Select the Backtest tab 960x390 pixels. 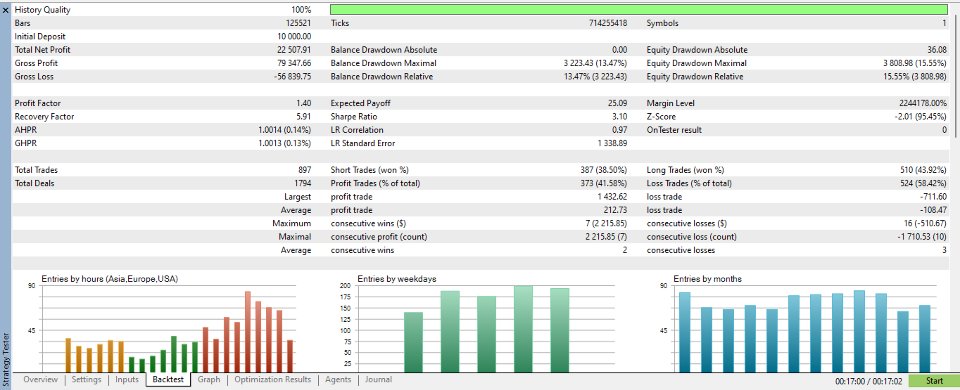pyautogui.click(x=168, y=380)
